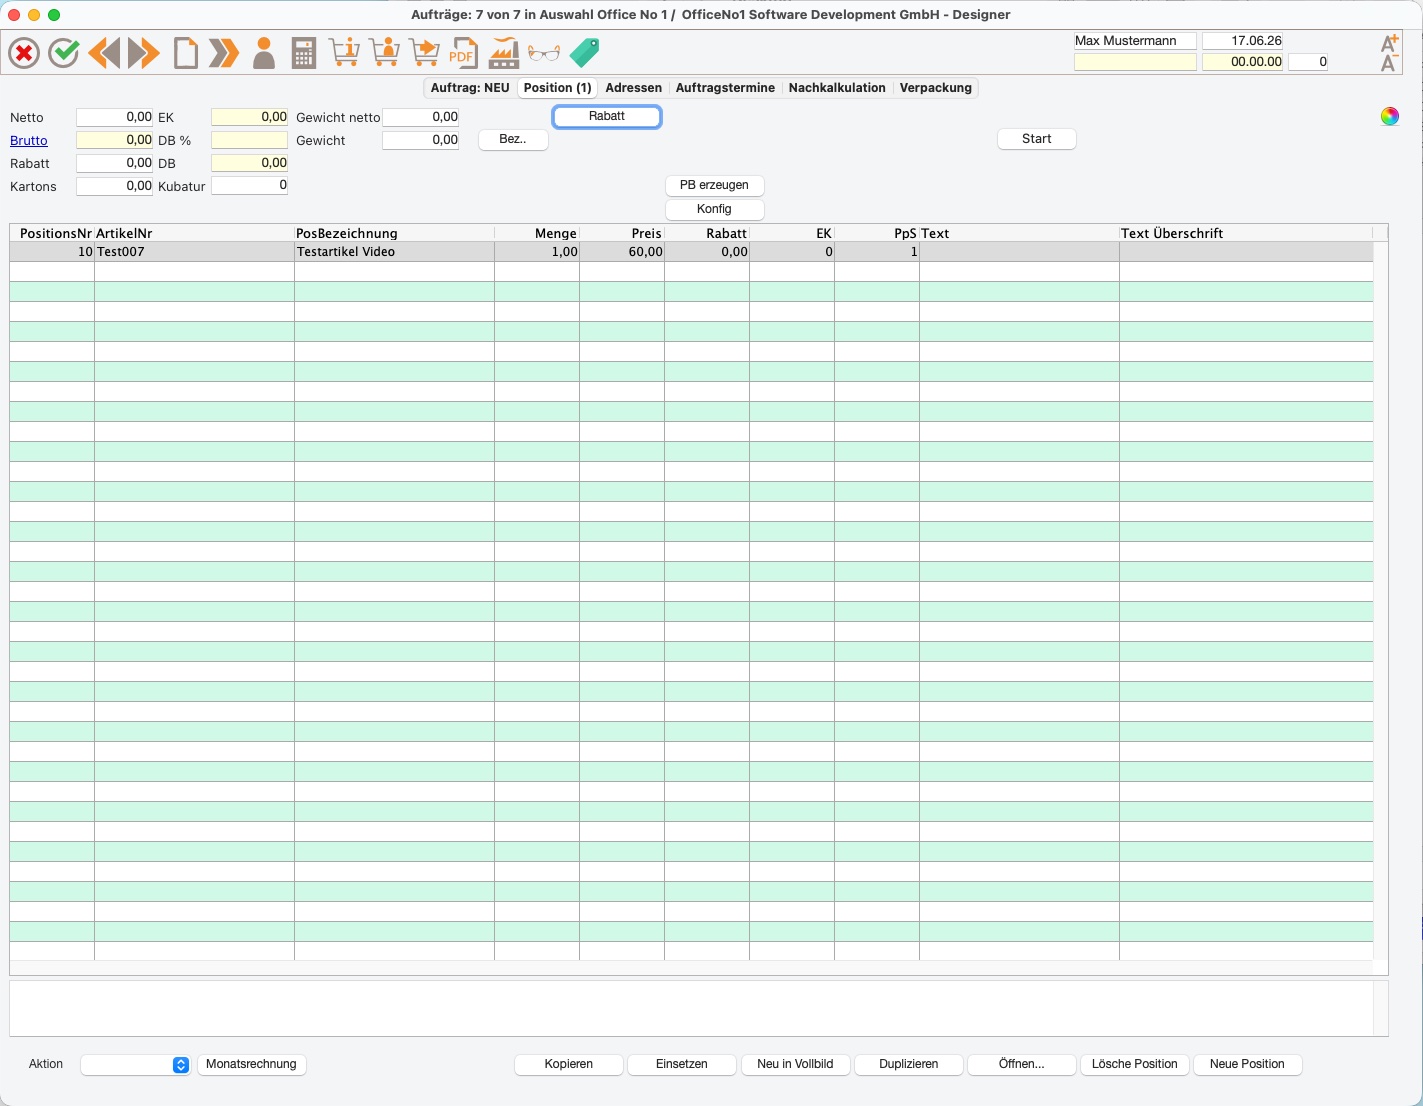Switch to the Auftrag: NEU tab

(x=470, y=88)
